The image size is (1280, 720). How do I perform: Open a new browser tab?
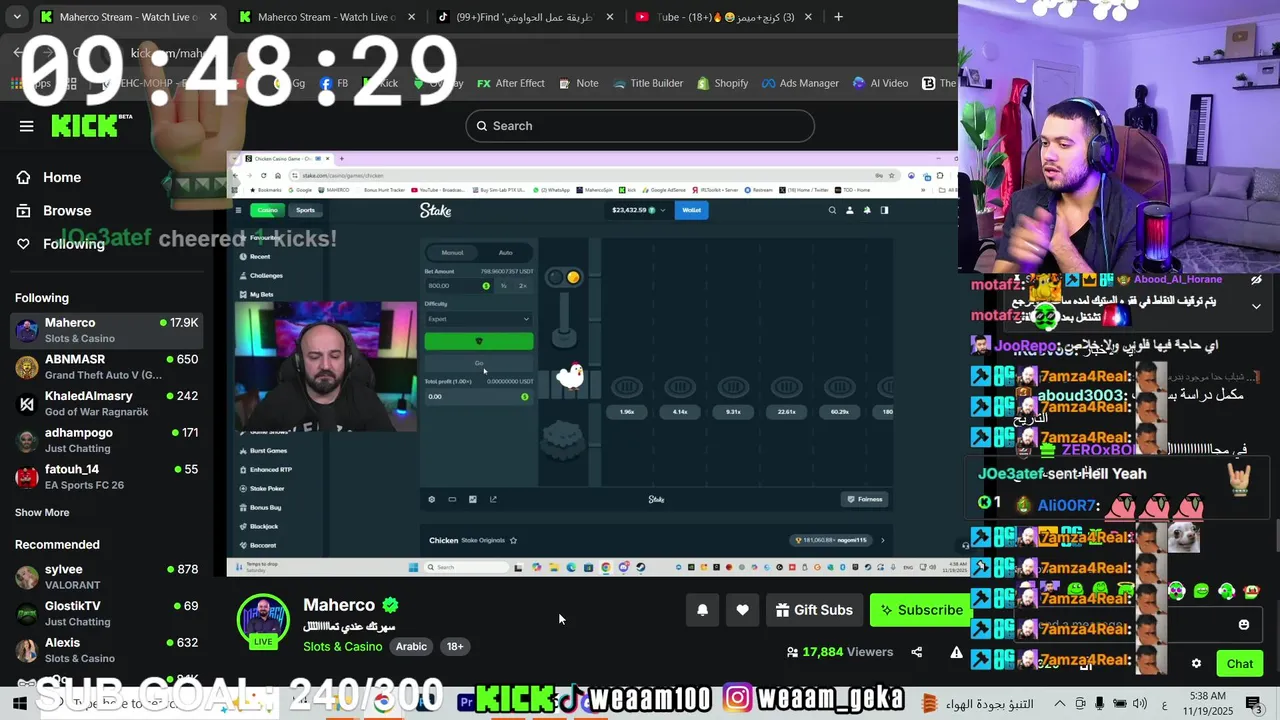click(x=838, y=17)
